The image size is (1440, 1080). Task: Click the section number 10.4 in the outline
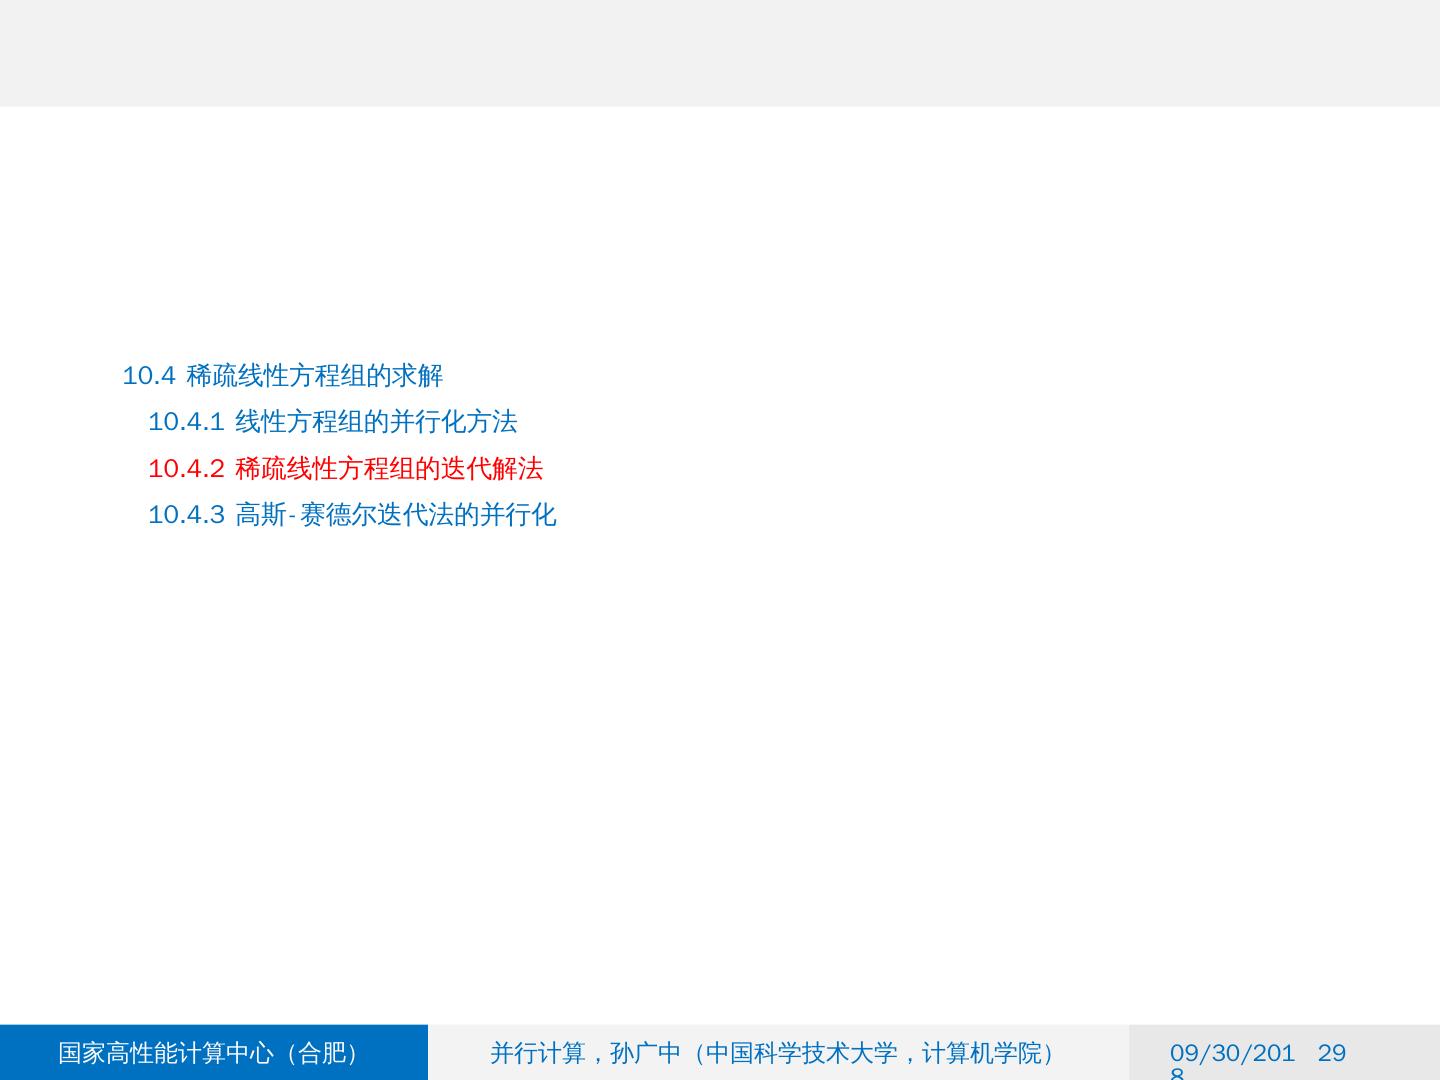pyautogui.click(x=148, y=376)
